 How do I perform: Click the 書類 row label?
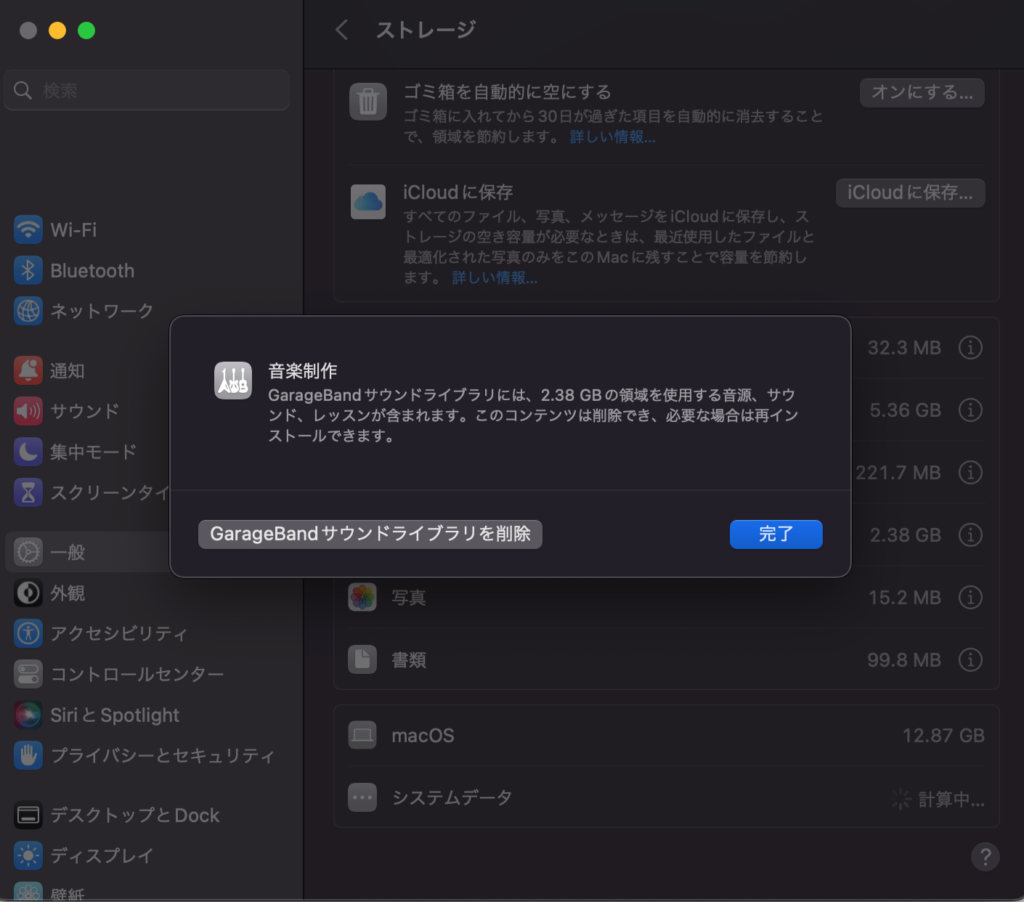[x=409, y=660]
